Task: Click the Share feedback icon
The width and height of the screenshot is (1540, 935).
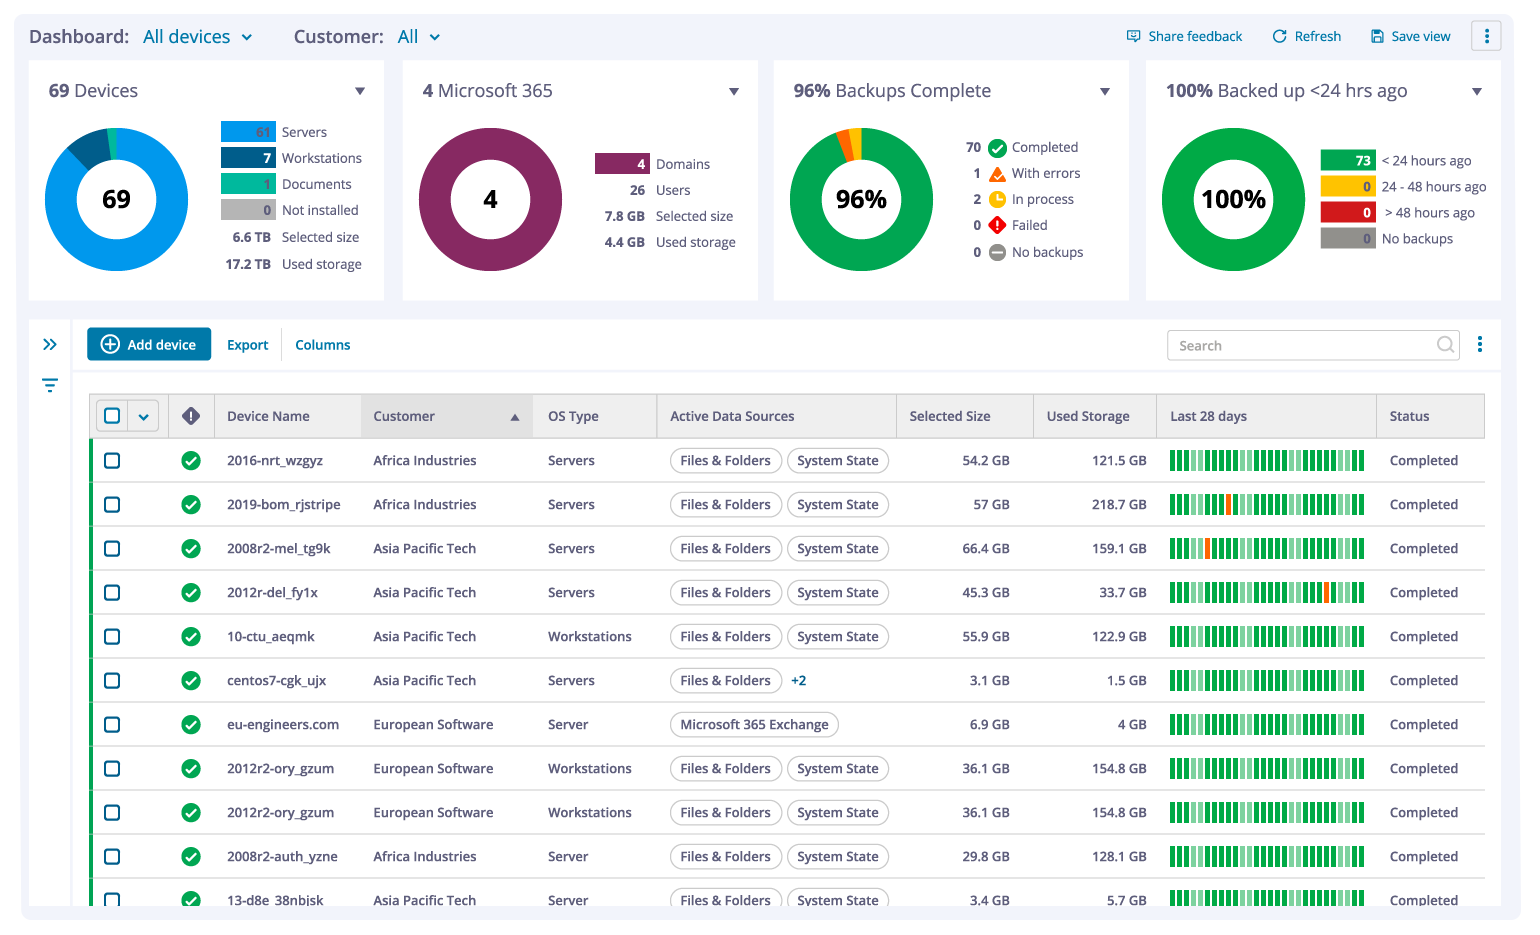Action: tap(1133, 36)
